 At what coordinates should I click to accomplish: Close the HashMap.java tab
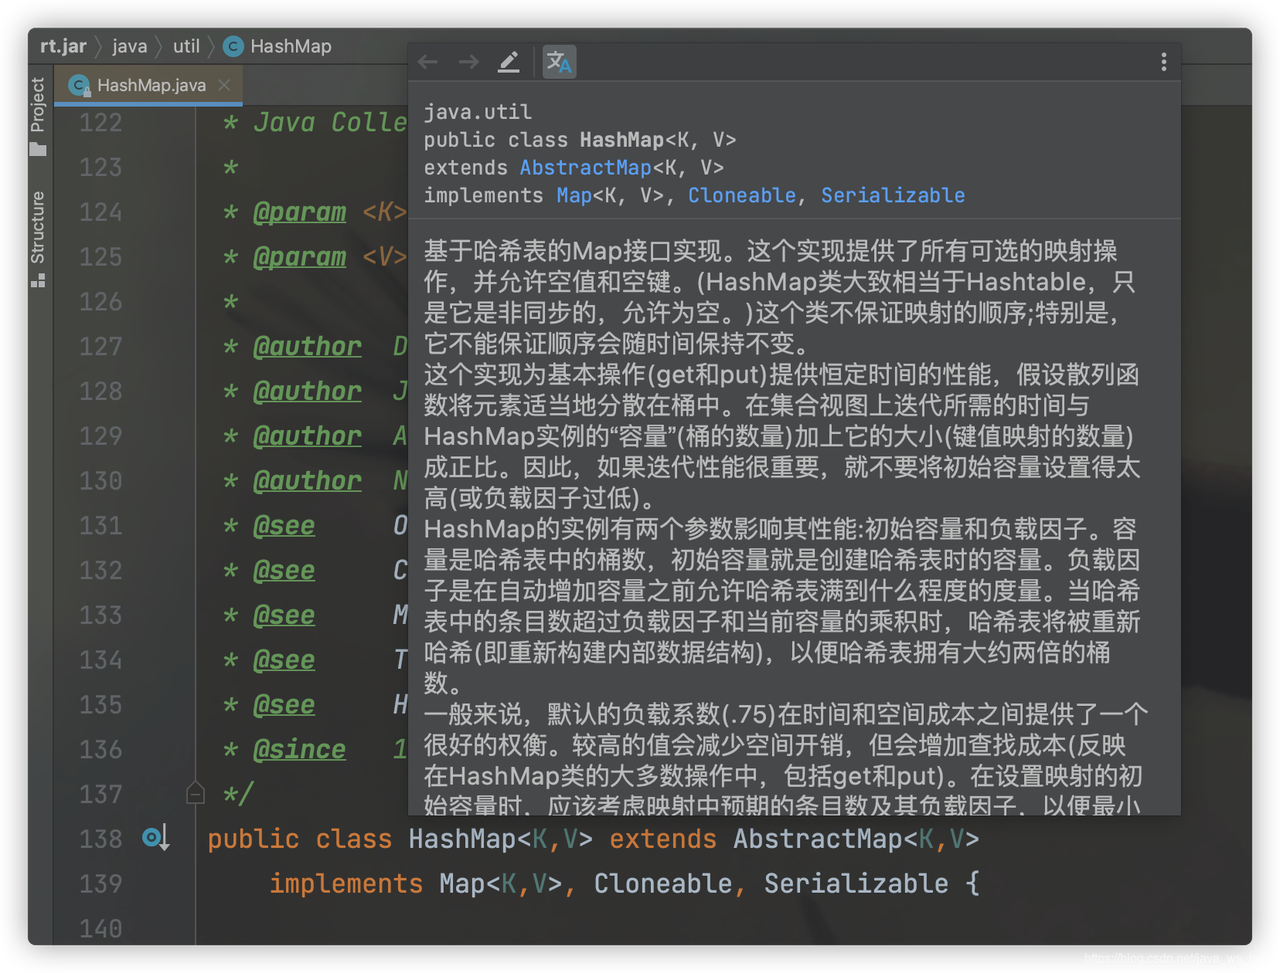click(224, 86)
